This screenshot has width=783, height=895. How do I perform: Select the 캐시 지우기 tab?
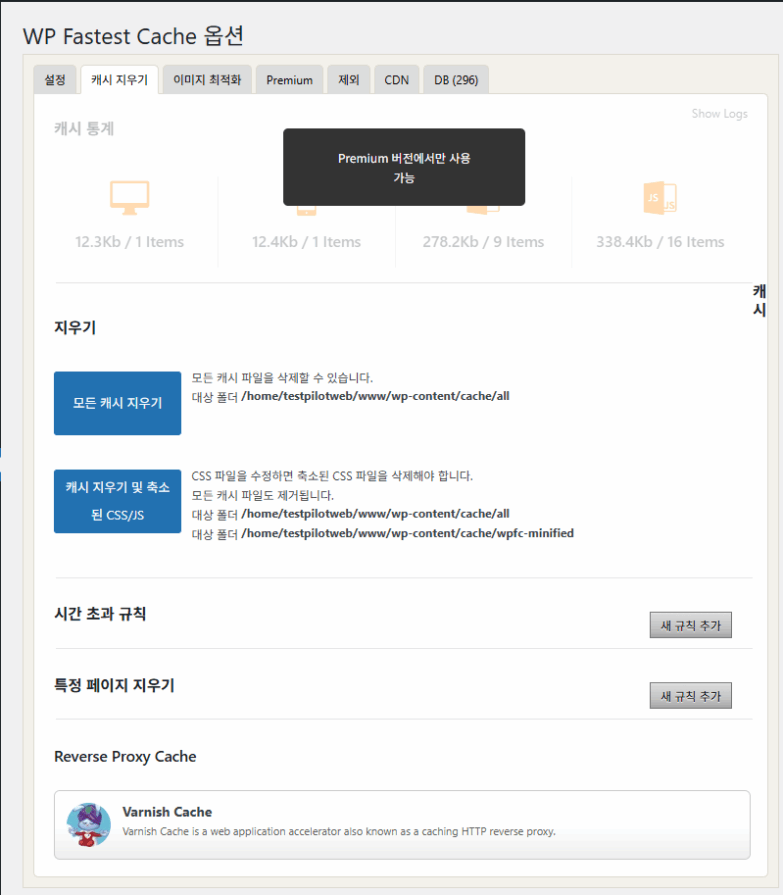(x=119, y=79)
